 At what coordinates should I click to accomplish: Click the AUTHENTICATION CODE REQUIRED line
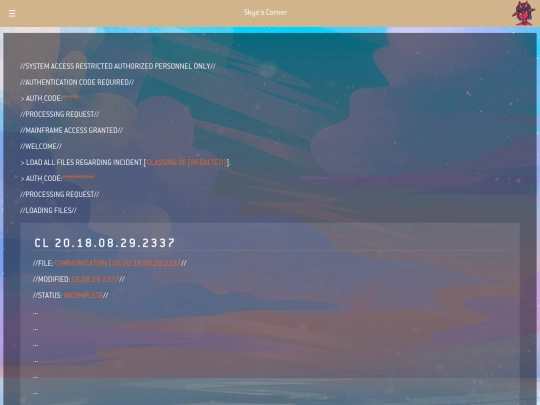point(77,82)
